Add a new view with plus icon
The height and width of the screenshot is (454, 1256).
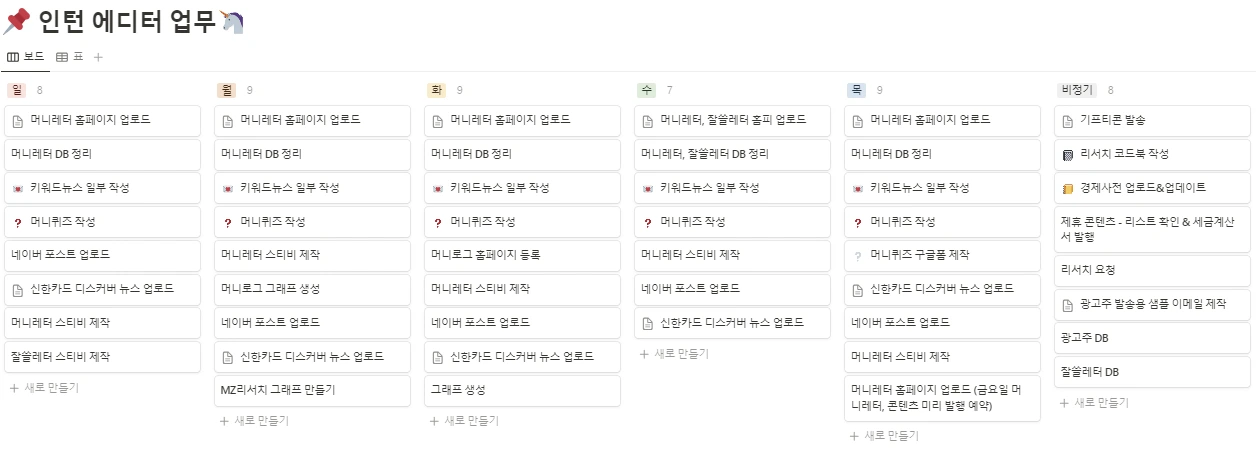click(x=98, y=57)
